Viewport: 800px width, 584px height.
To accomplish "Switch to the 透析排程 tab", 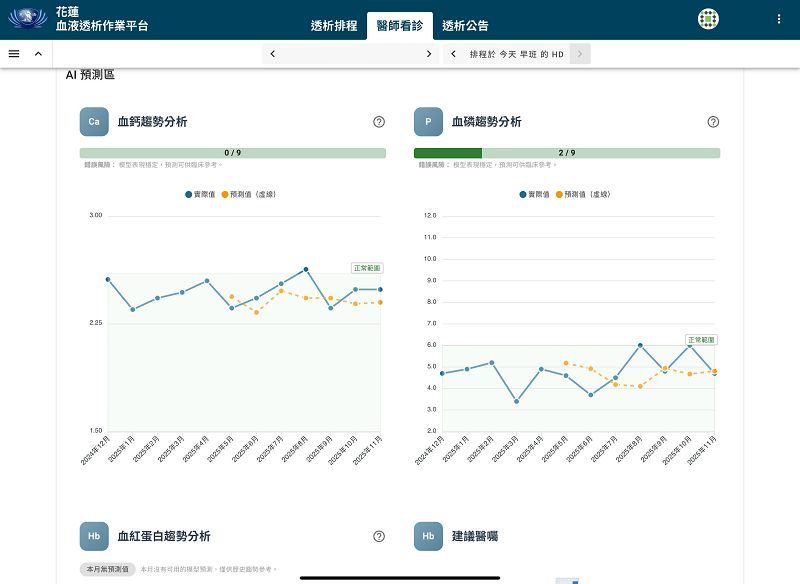I will pyautogui.click(x=334, y=26).
